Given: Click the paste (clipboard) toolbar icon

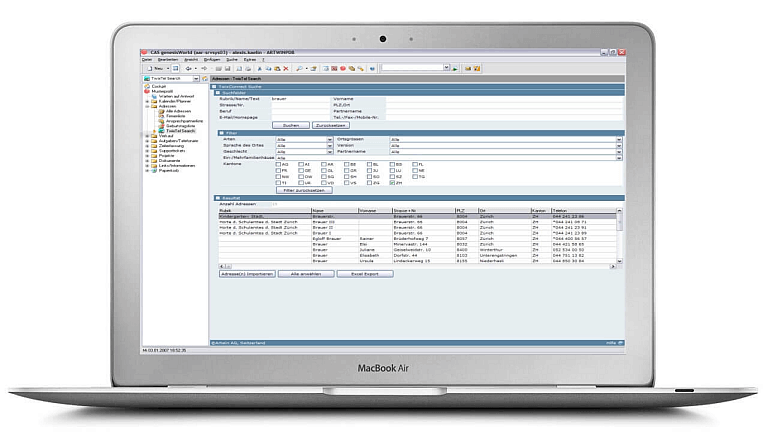Looking at the screenshot, I should (x=277, y=69).
